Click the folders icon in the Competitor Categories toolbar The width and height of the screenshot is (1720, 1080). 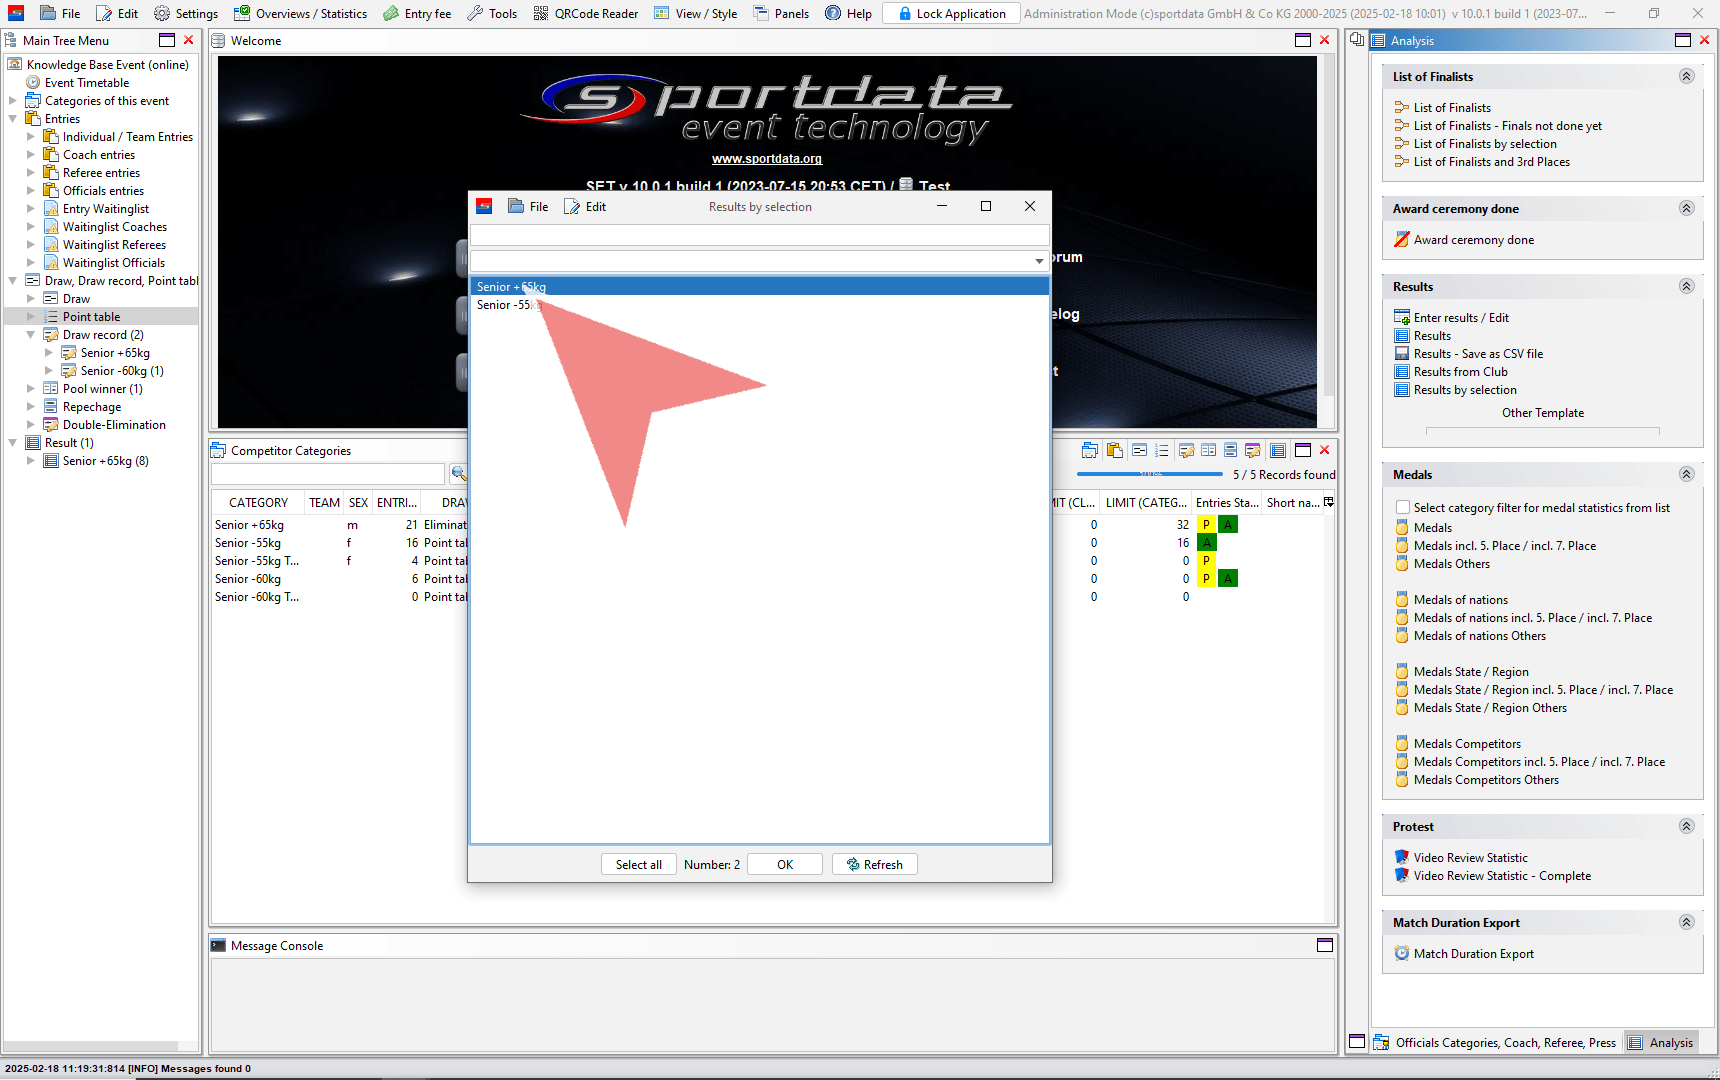[1090, 450]
